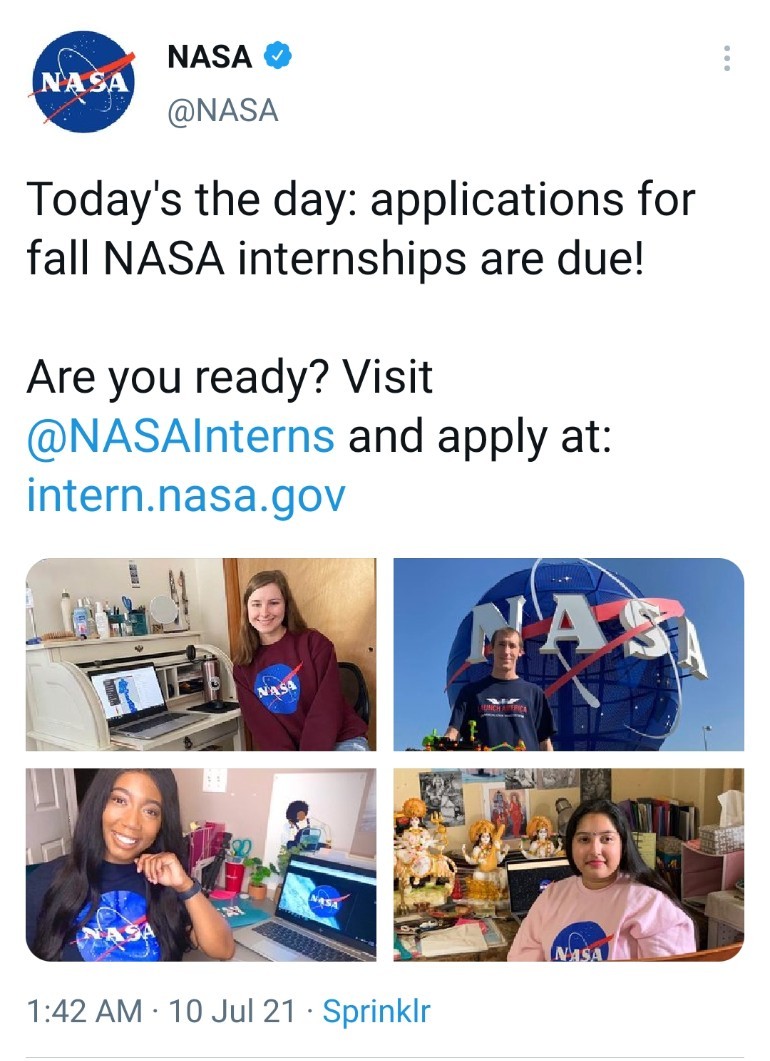Follow the intern.nasa.gov link
The height and width of the screenshot is (1061, 770).
(185, 494)
